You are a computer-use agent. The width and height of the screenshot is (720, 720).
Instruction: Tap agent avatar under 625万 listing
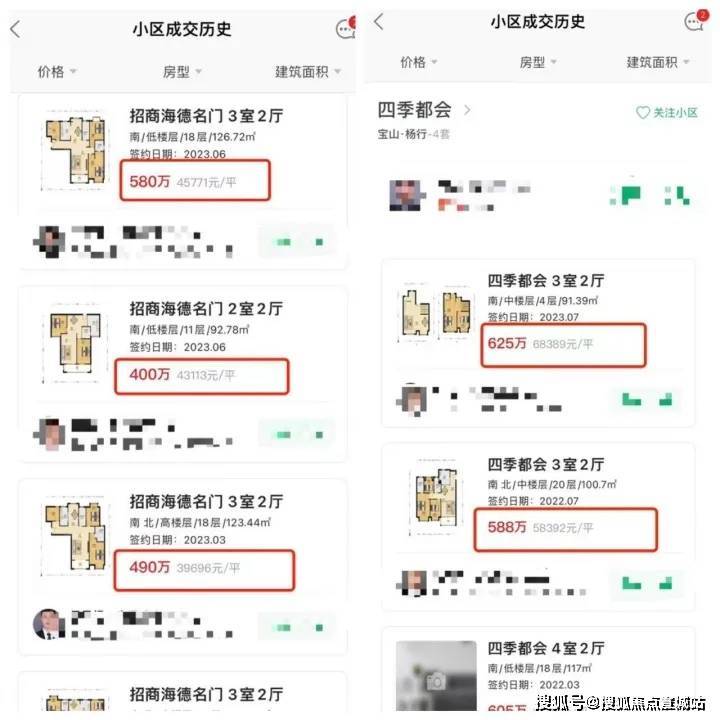pyautogui.click(x=411, y=399)
